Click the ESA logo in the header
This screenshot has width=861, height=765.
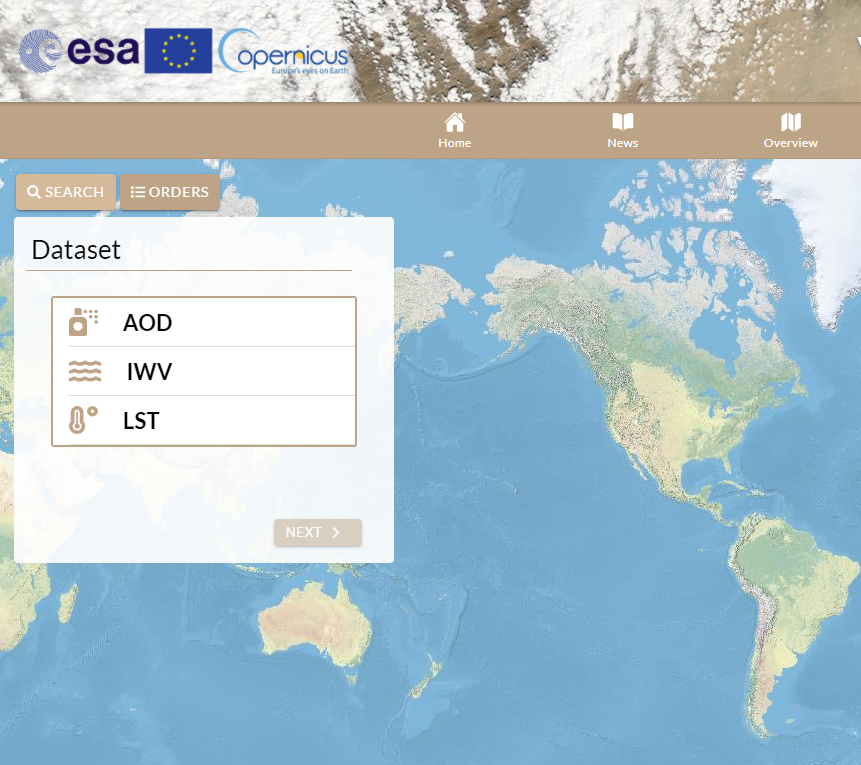78,50
